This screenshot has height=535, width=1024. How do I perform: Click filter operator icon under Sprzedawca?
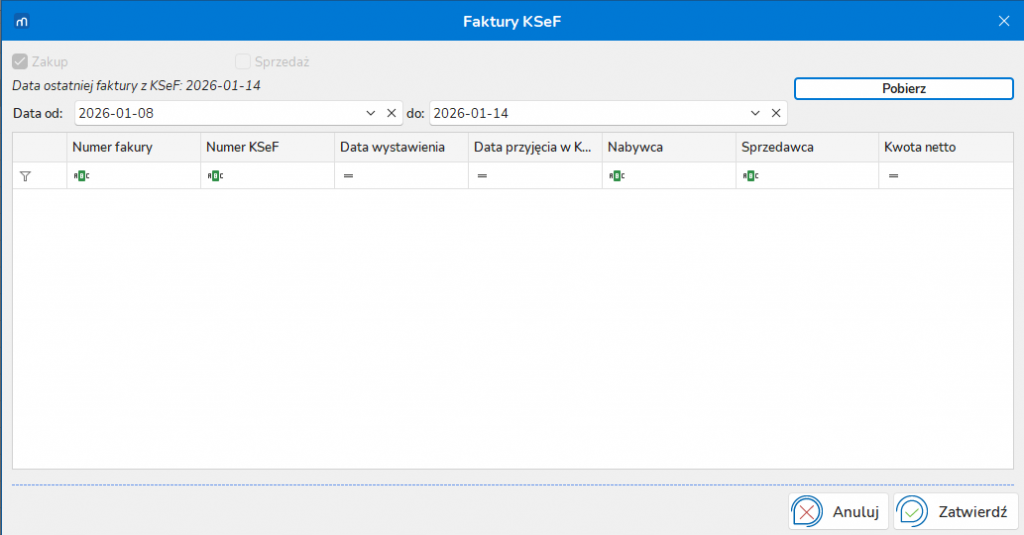pos(751,176)
